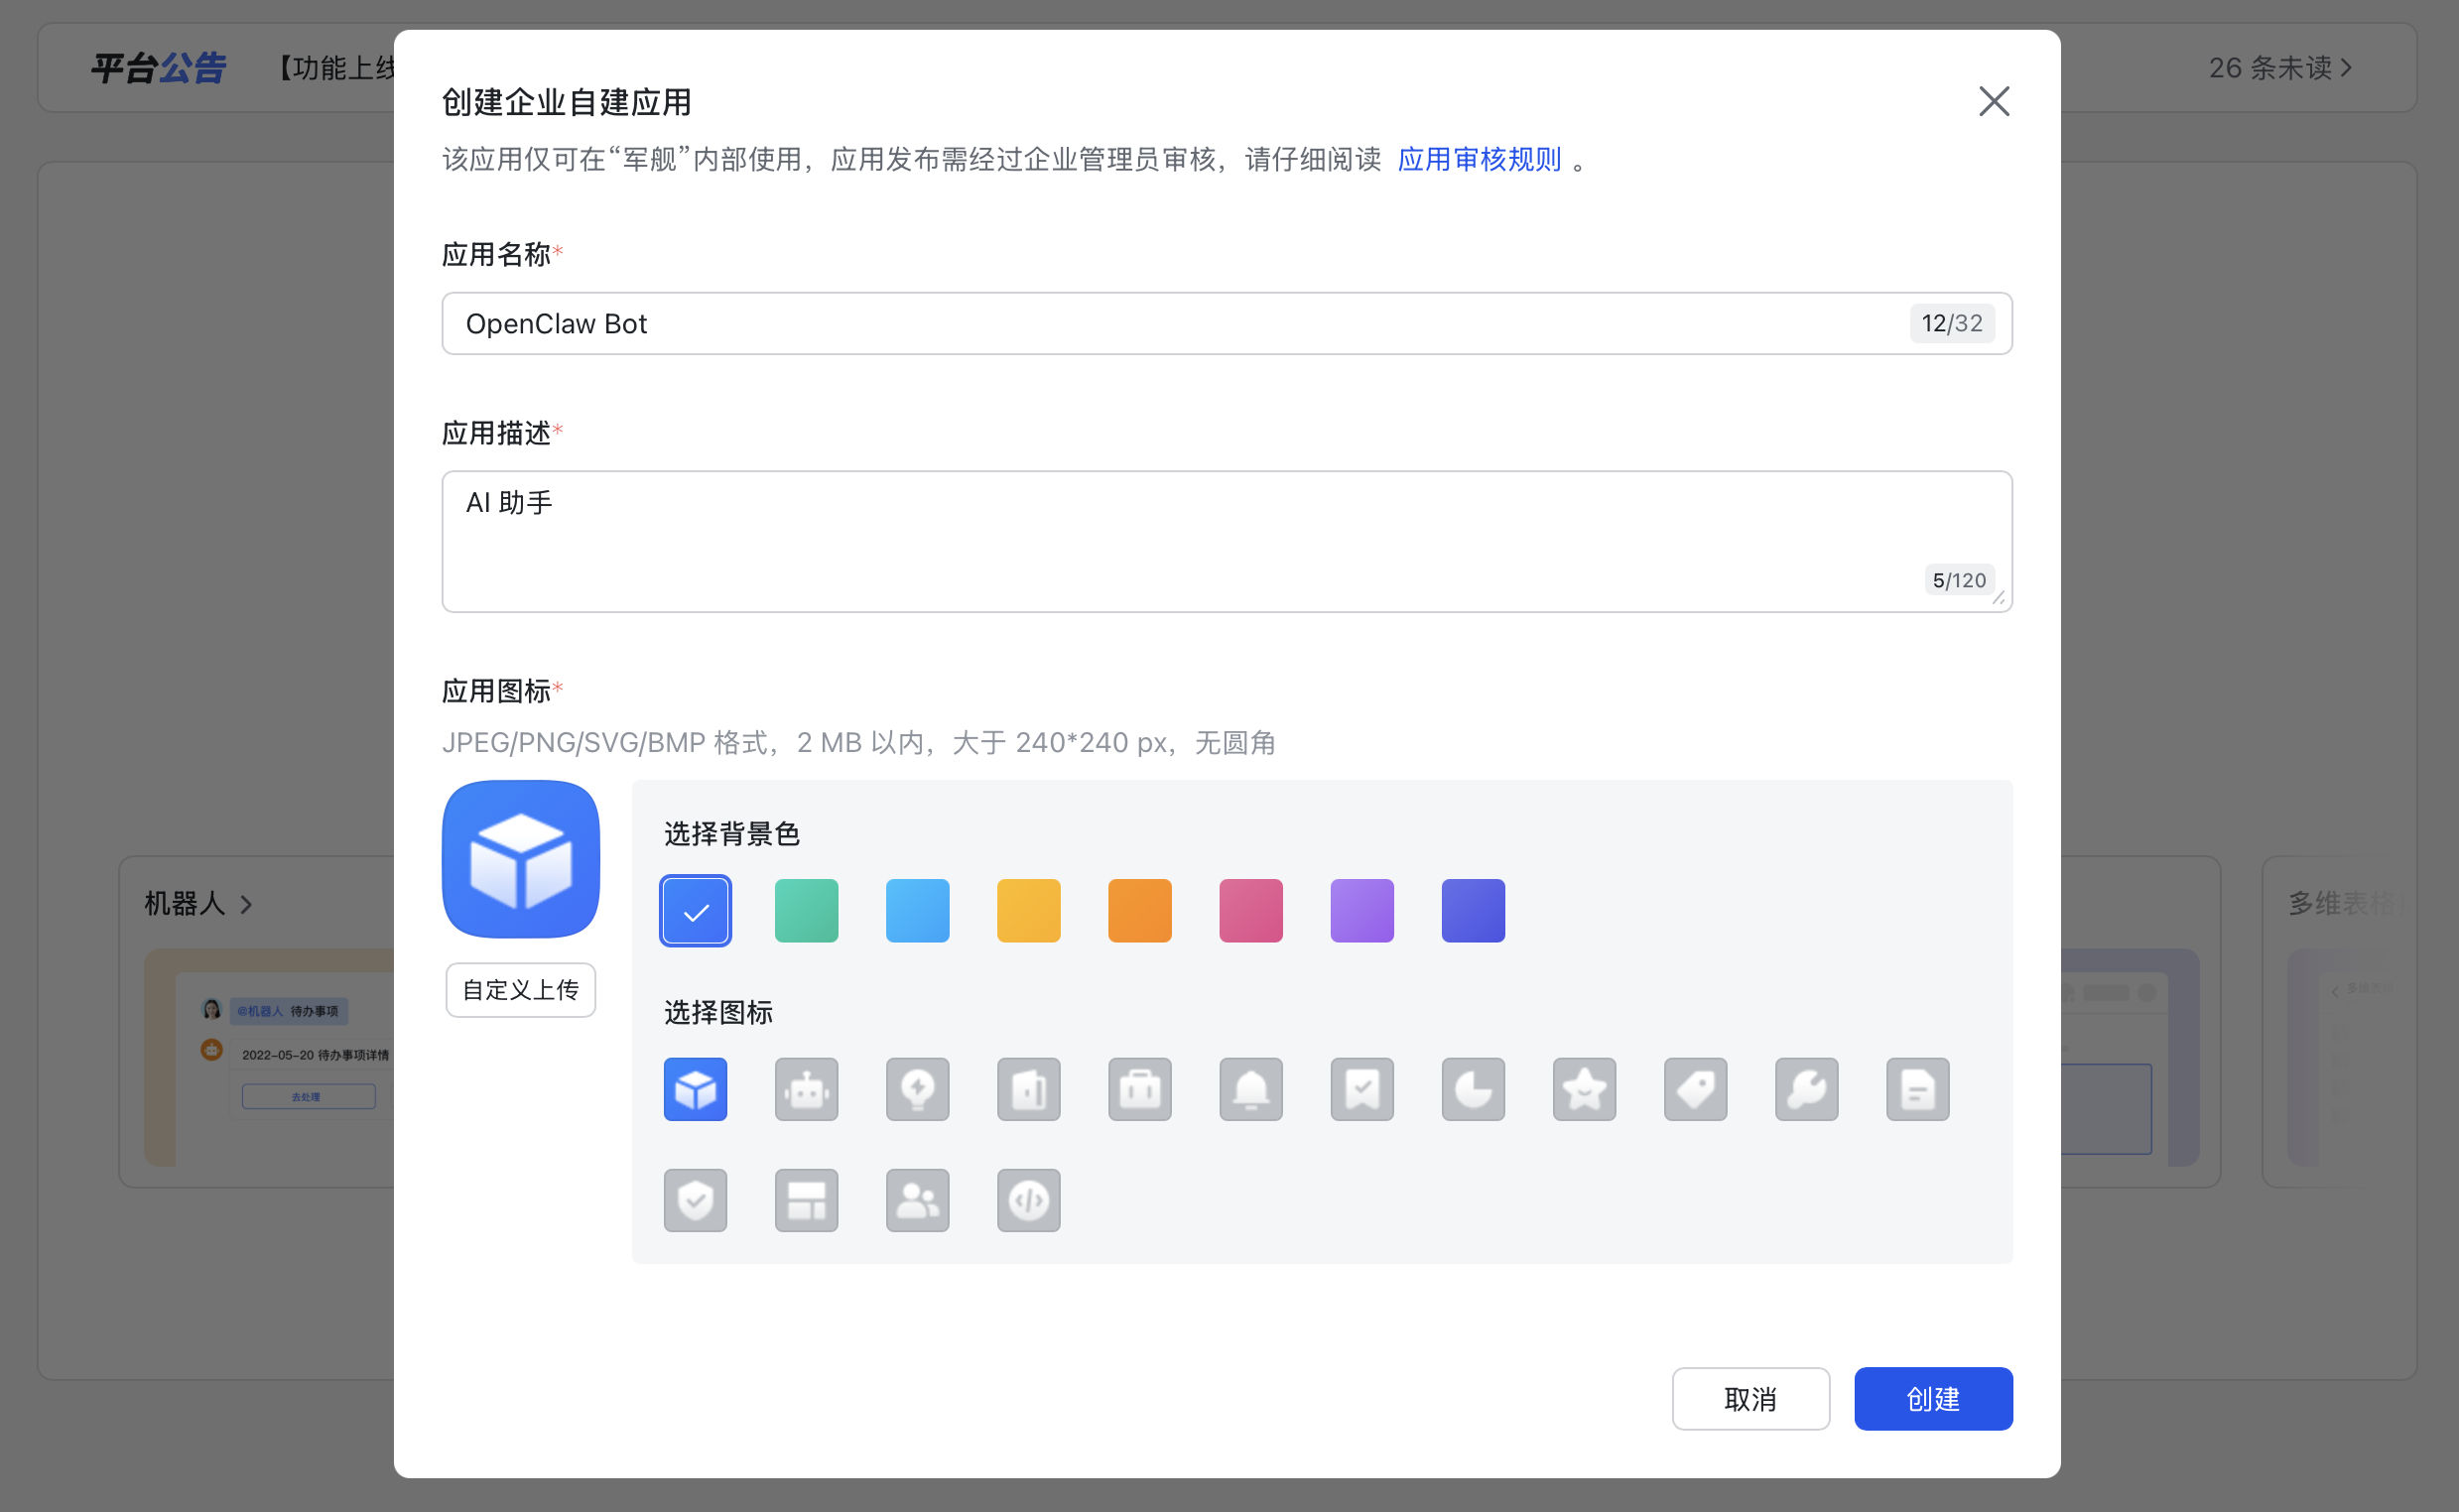Choose the pink background color

pyautogui.click(x=1250, y=910)
